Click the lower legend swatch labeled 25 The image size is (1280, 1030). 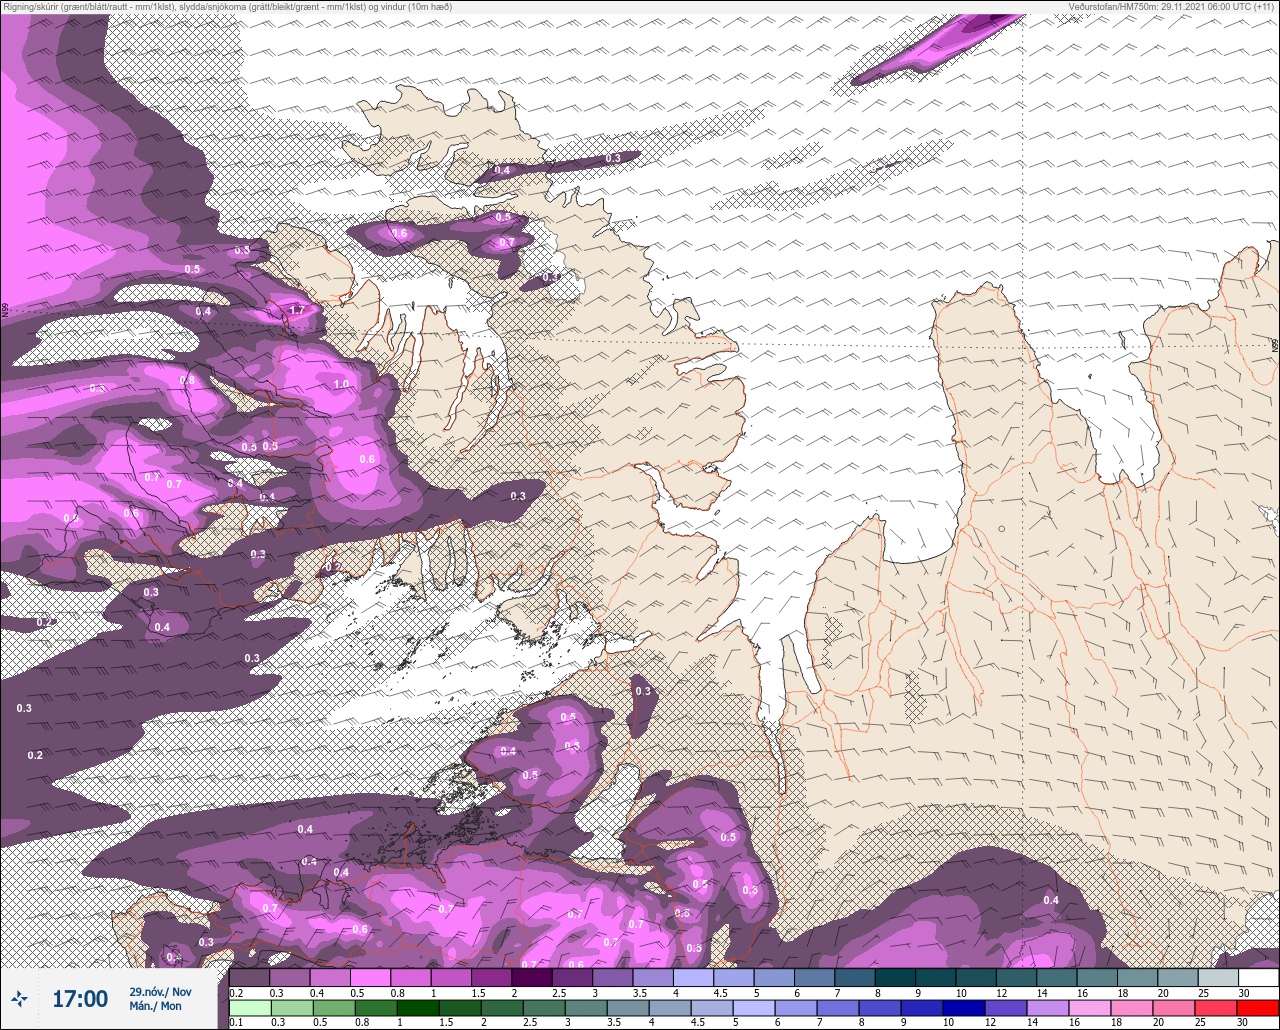tap(1218, 1007)
